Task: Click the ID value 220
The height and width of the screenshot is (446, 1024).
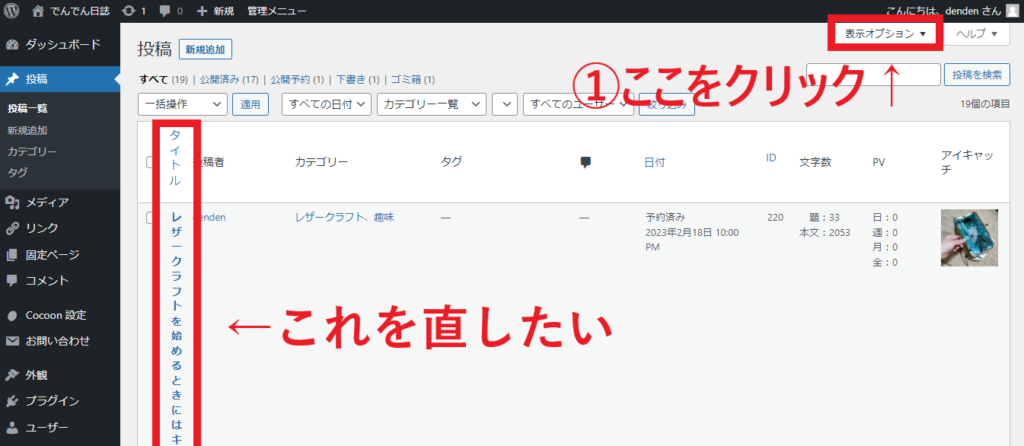Action: 775,217
